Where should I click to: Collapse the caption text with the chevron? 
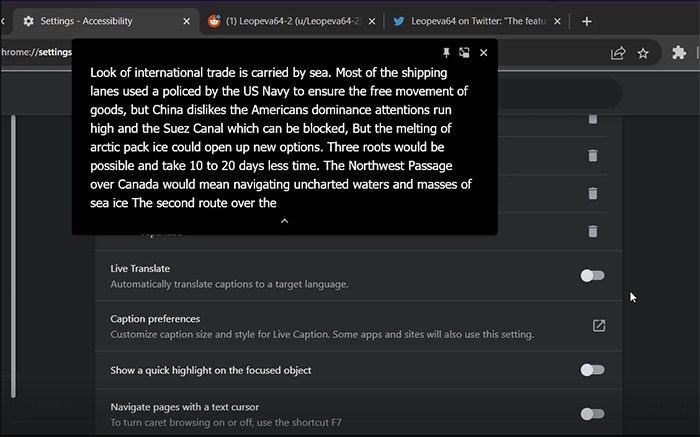[x=284, y=221]
